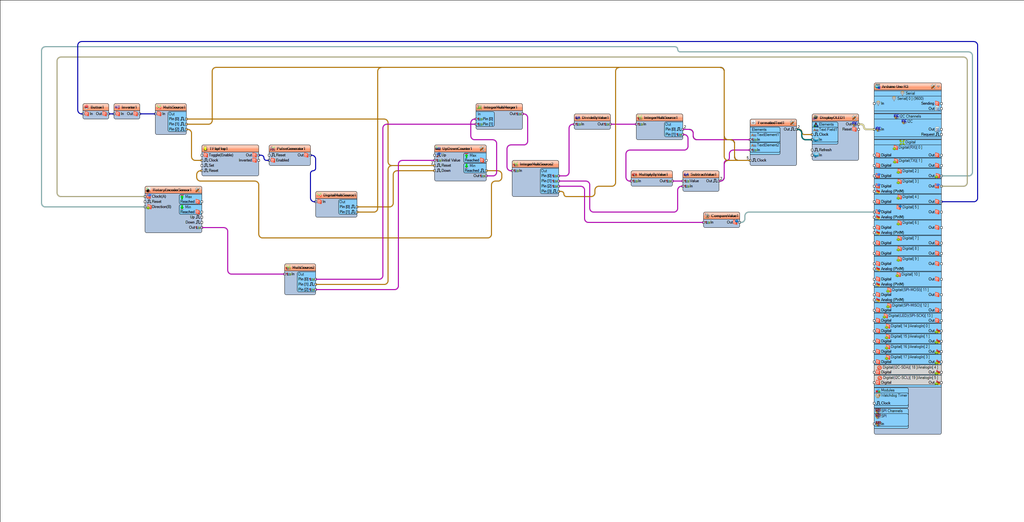Select the DivideByValue1 component icon
The height and width of the screenshot is (522, 1024).
point(579,118)
